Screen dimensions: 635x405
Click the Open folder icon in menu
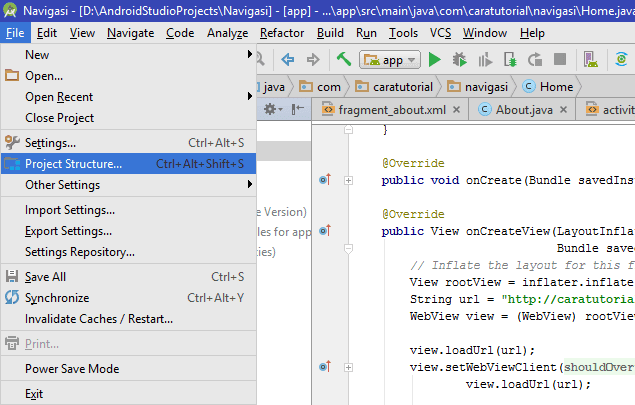pos(12,75)
